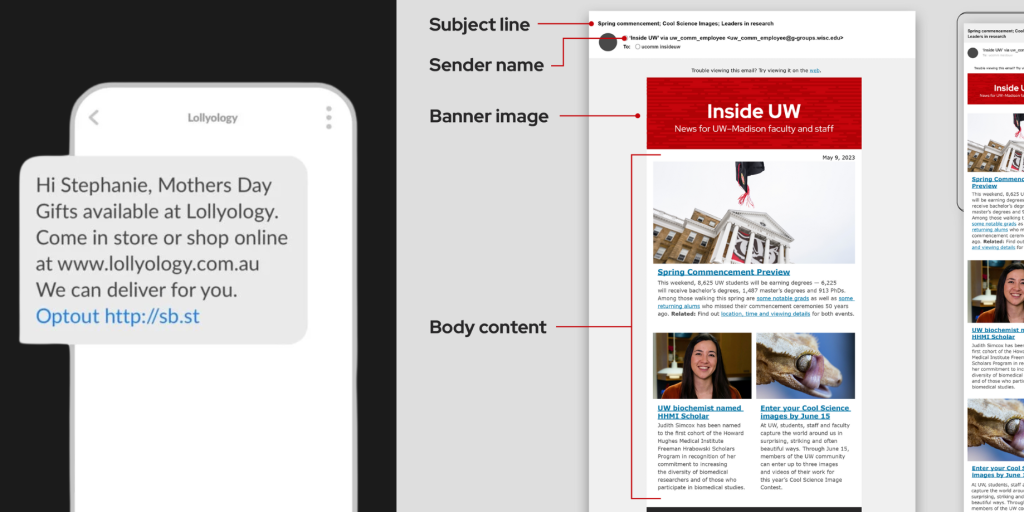The image size is (1024, 512).
Task: Open the three-dot menu on the phone
Action: point(328,118)
